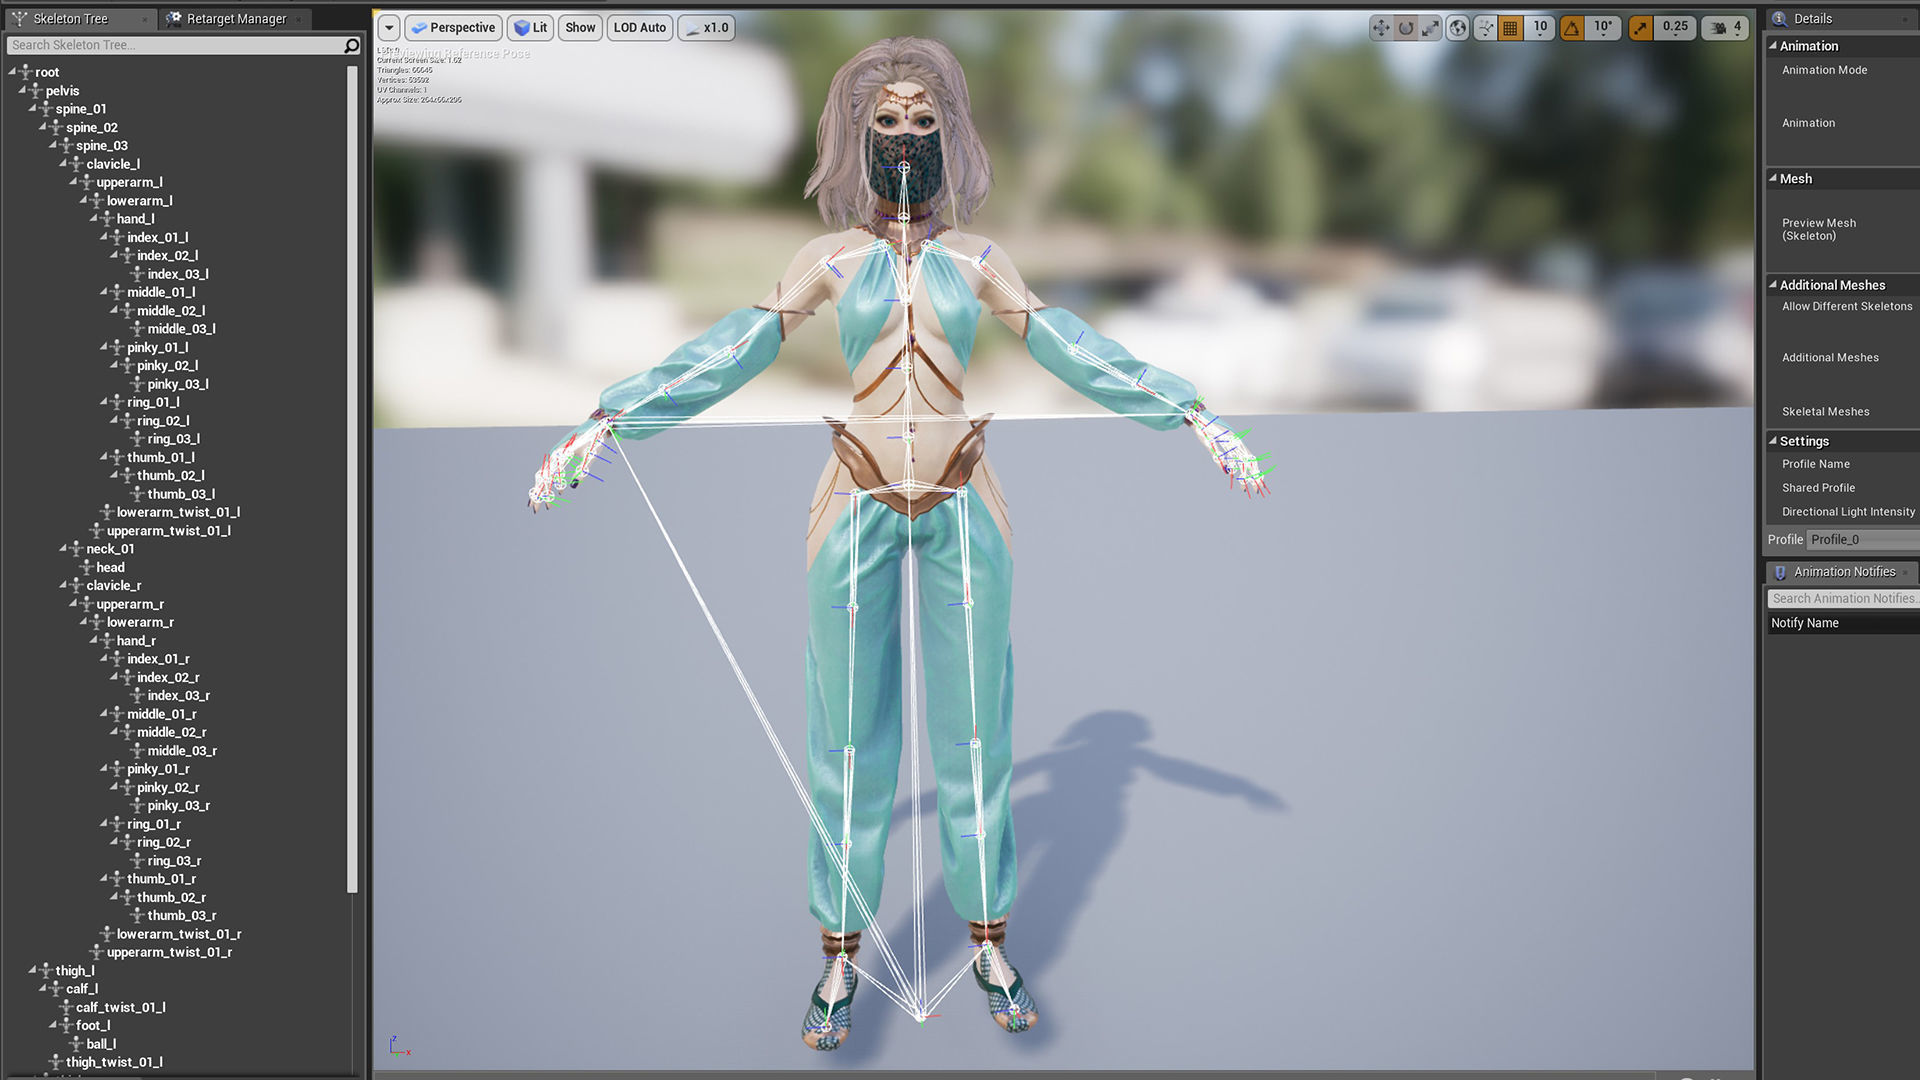
Task: Switch to the Retarget Manager tab
Action: 235,18
